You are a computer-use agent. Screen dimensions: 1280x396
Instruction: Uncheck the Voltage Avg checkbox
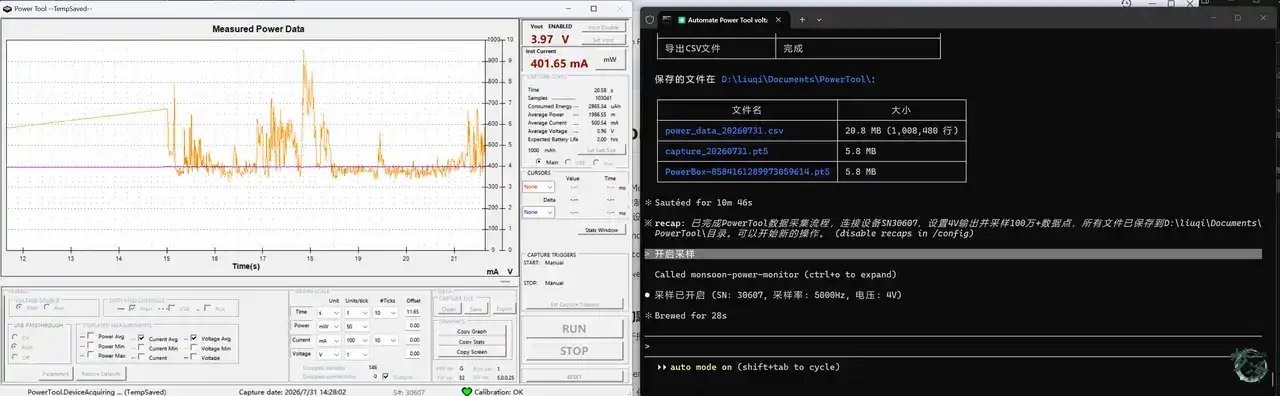pos(193,338)
